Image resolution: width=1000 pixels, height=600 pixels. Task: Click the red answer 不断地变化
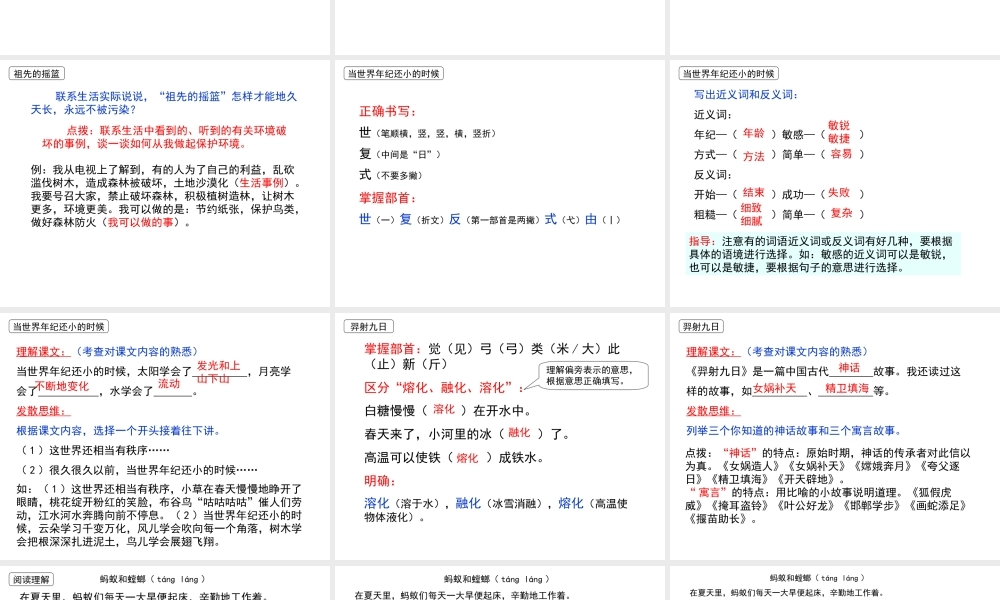click(x=62, y=386)
